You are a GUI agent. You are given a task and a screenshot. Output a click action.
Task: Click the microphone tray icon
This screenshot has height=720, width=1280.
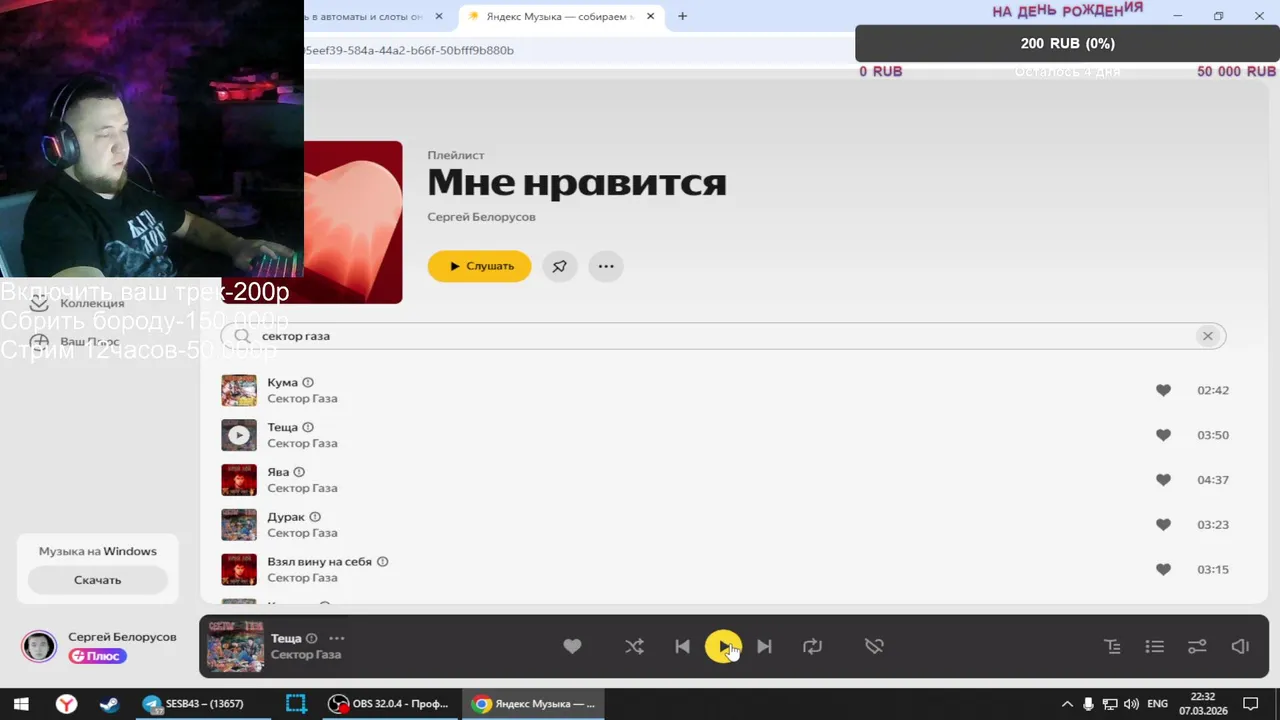1088,704
